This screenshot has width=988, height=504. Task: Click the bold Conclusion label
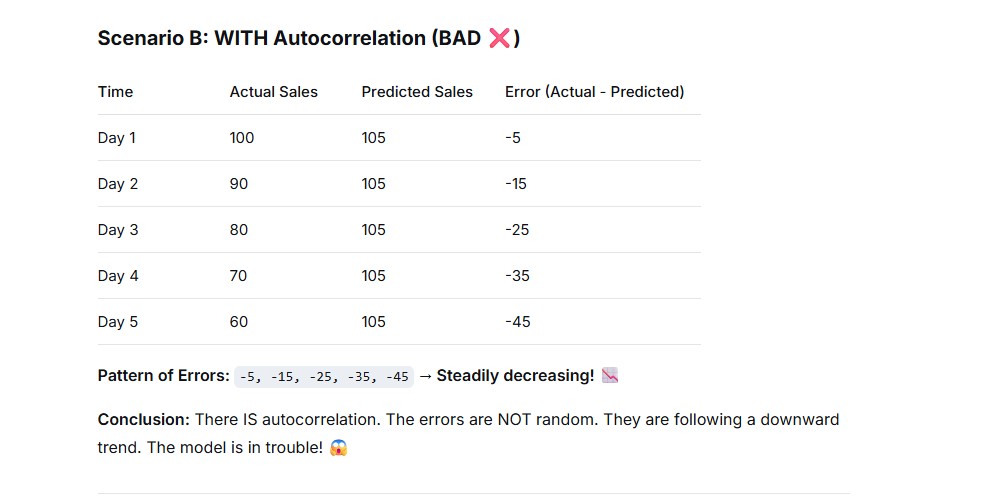[144, 420]
